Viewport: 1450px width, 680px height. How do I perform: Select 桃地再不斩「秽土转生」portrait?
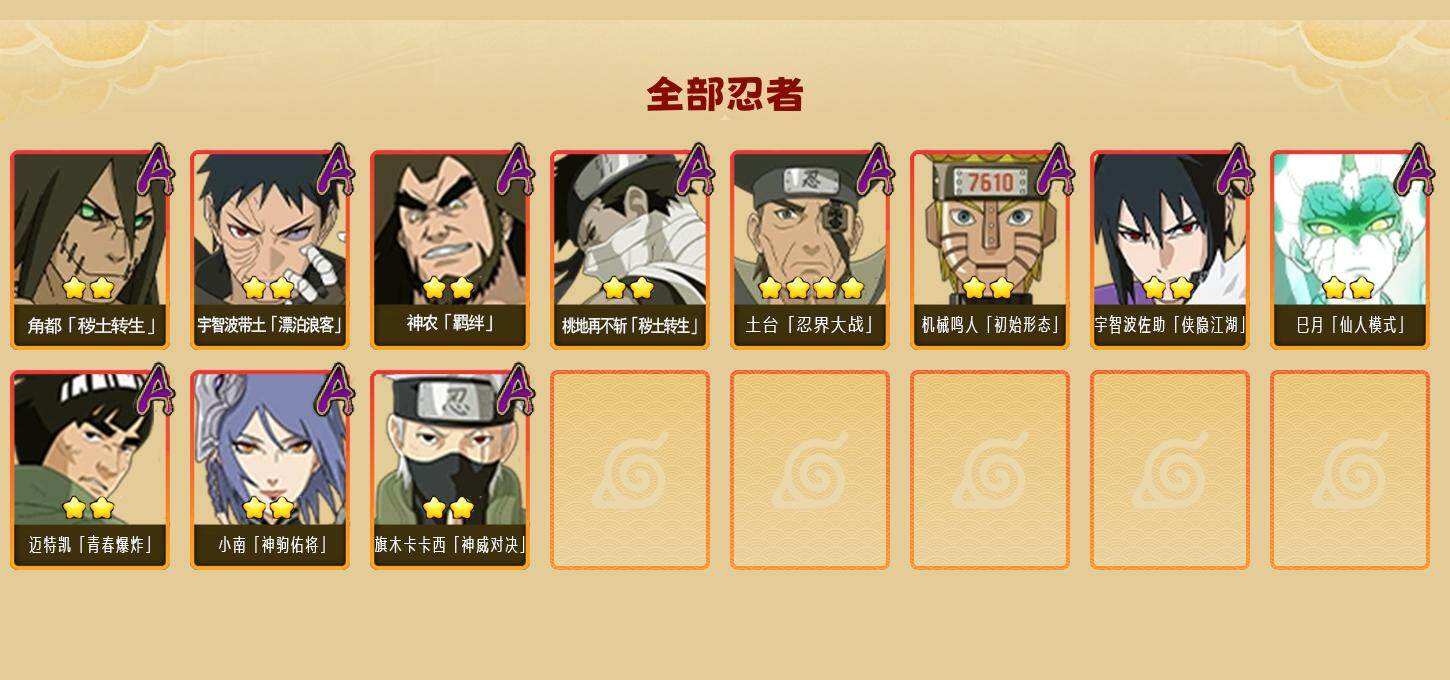[x=630, y=250]
